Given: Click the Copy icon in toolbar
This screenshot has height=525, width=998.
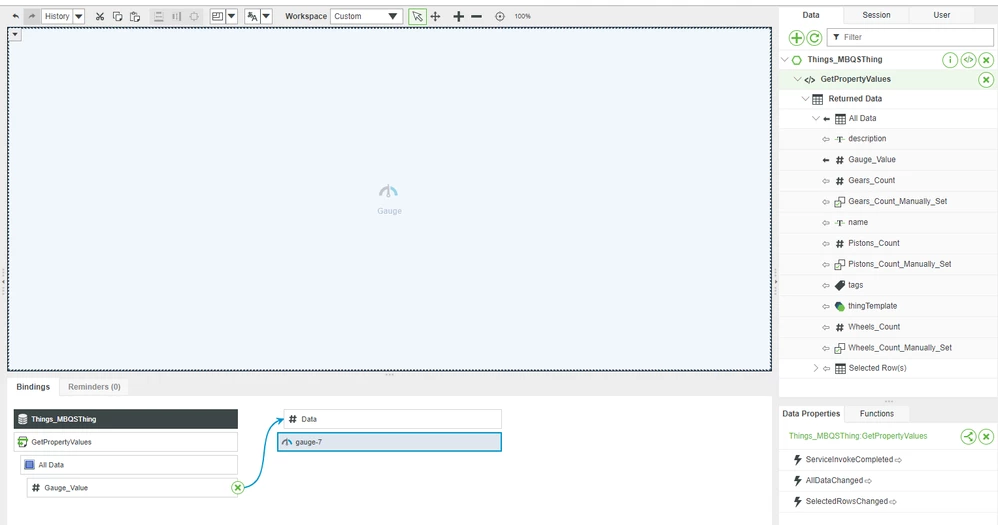Looking at the screenshot, I should (x=117, y=17).
